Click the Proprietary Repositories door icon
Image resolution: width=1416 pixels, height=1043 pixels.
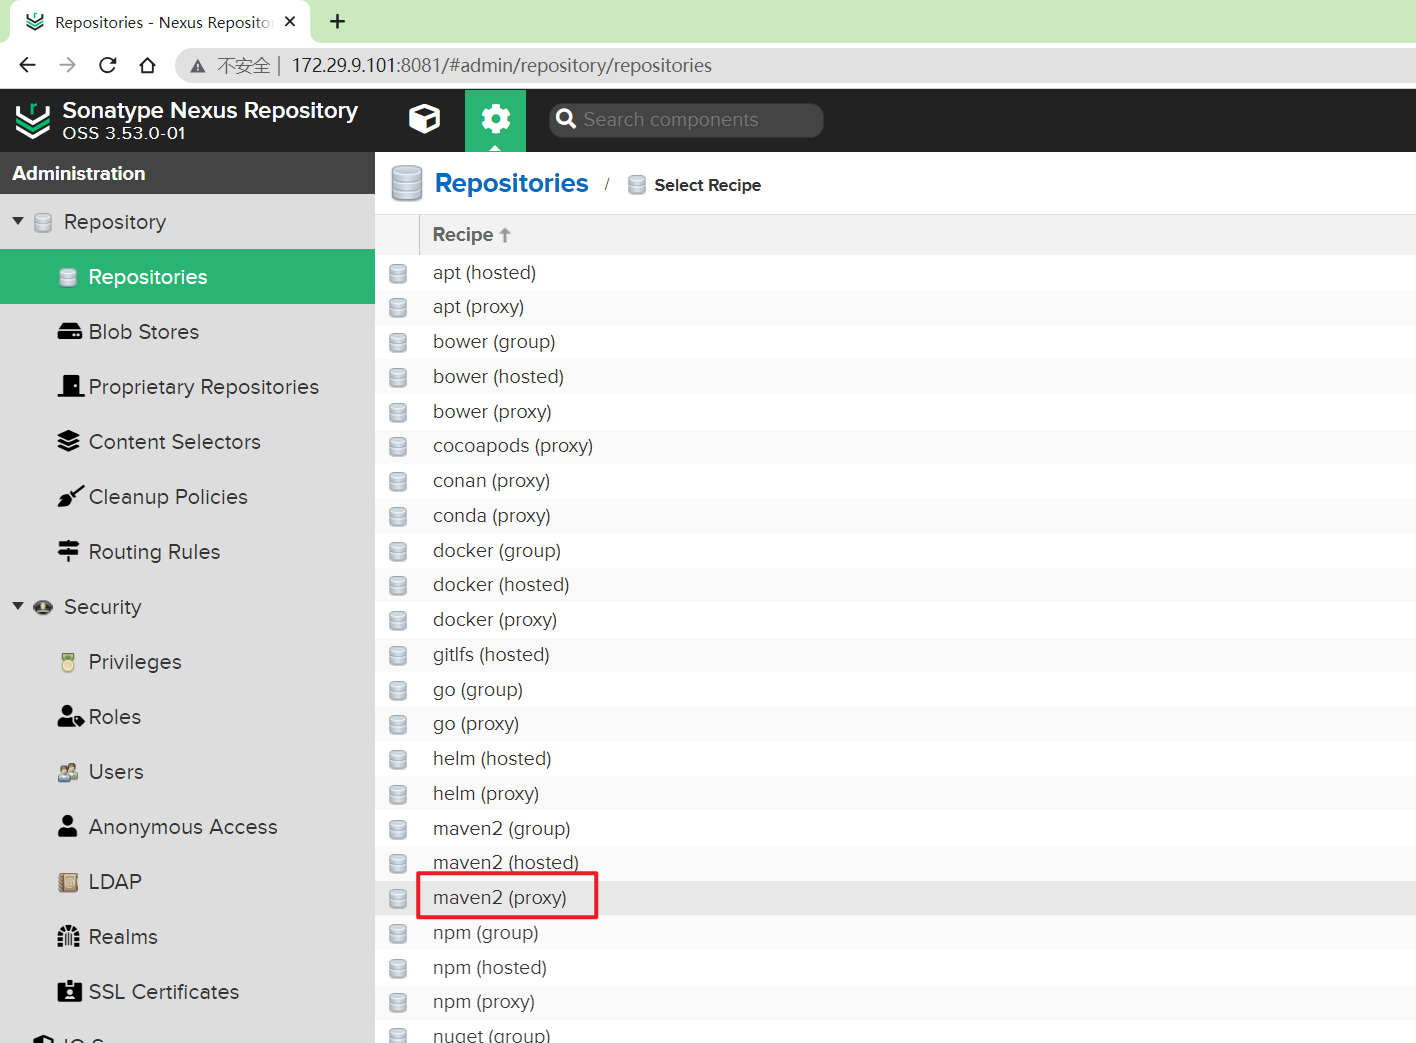pyautogui.click(x=70, y=386)
